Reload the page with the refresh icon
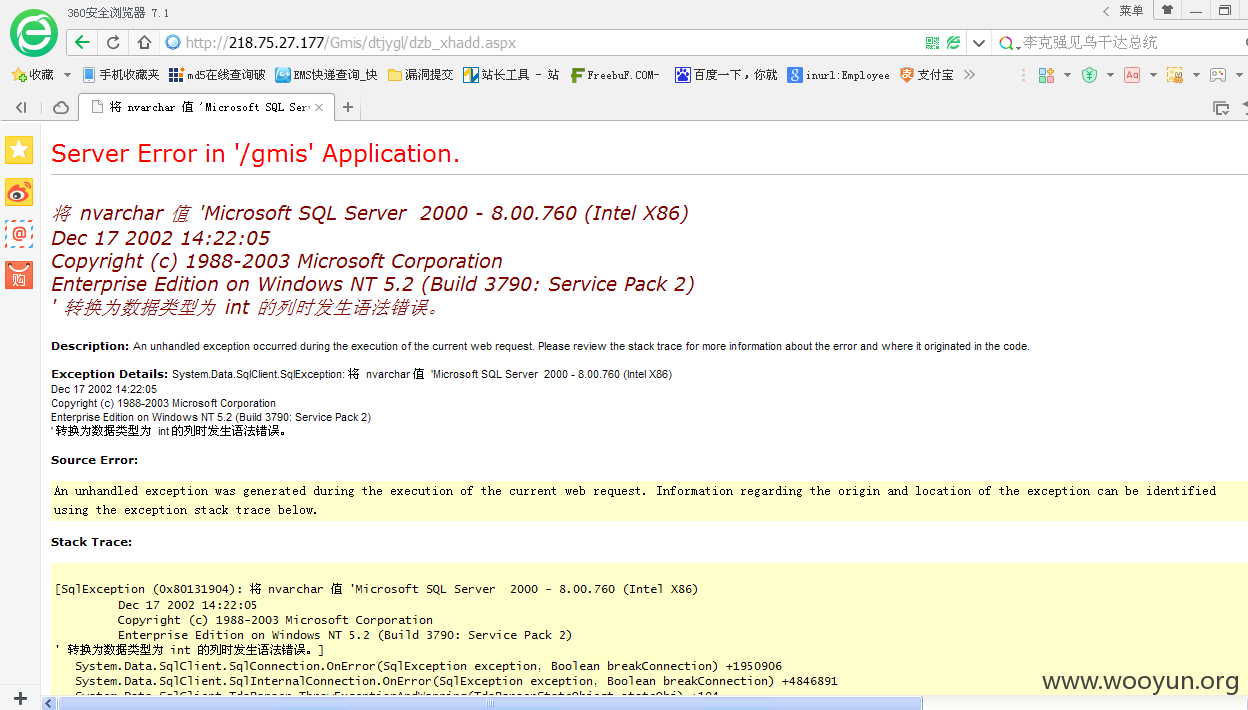The image size is (1248, 710). coord(113,43)
